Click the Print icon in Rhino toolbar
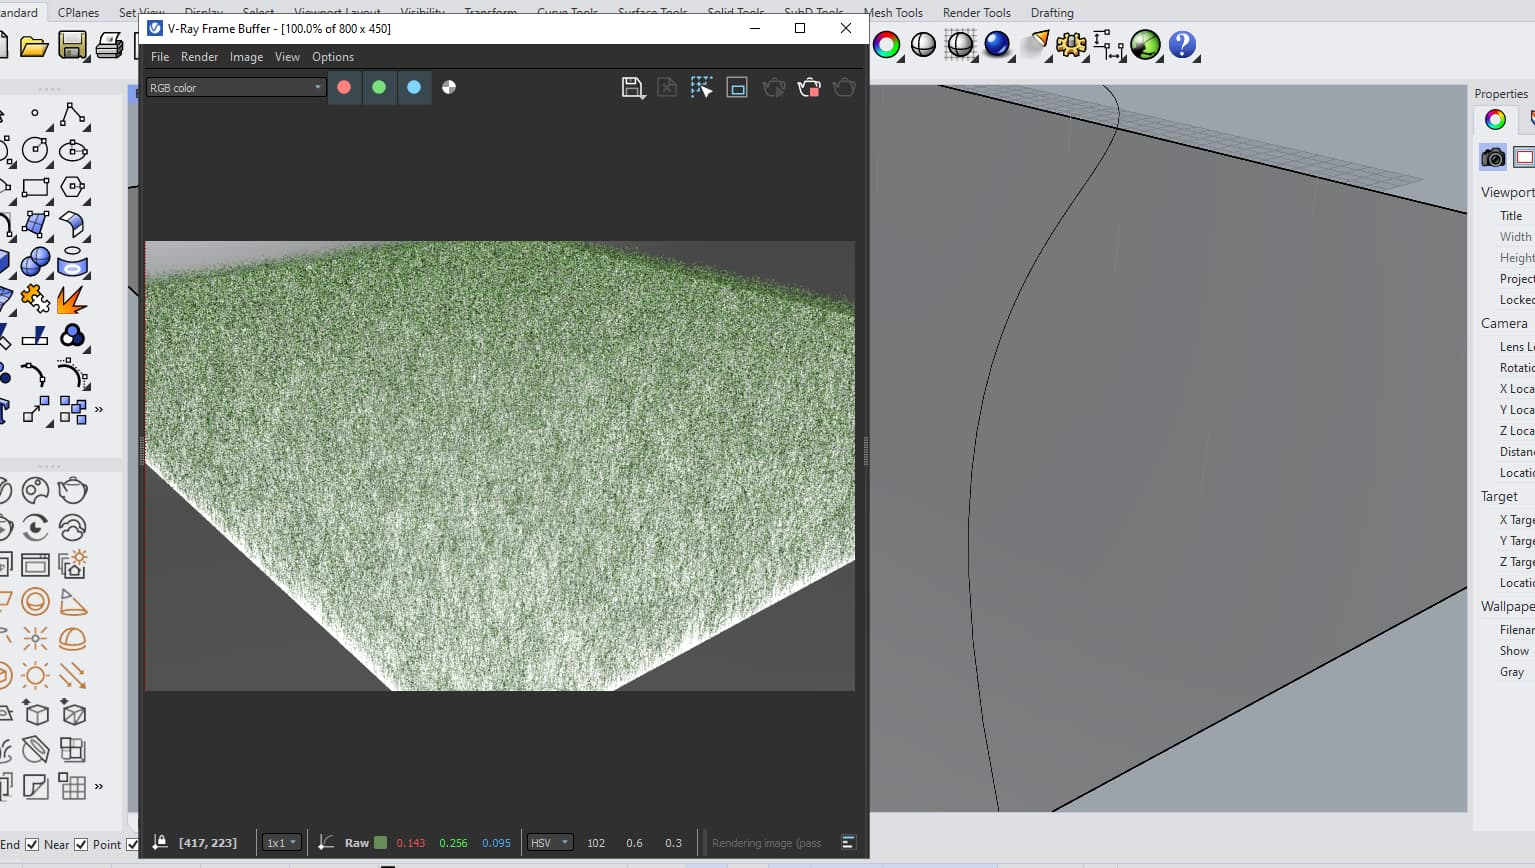This screenshot has width=1535, height=868. [x=109, y=46]
